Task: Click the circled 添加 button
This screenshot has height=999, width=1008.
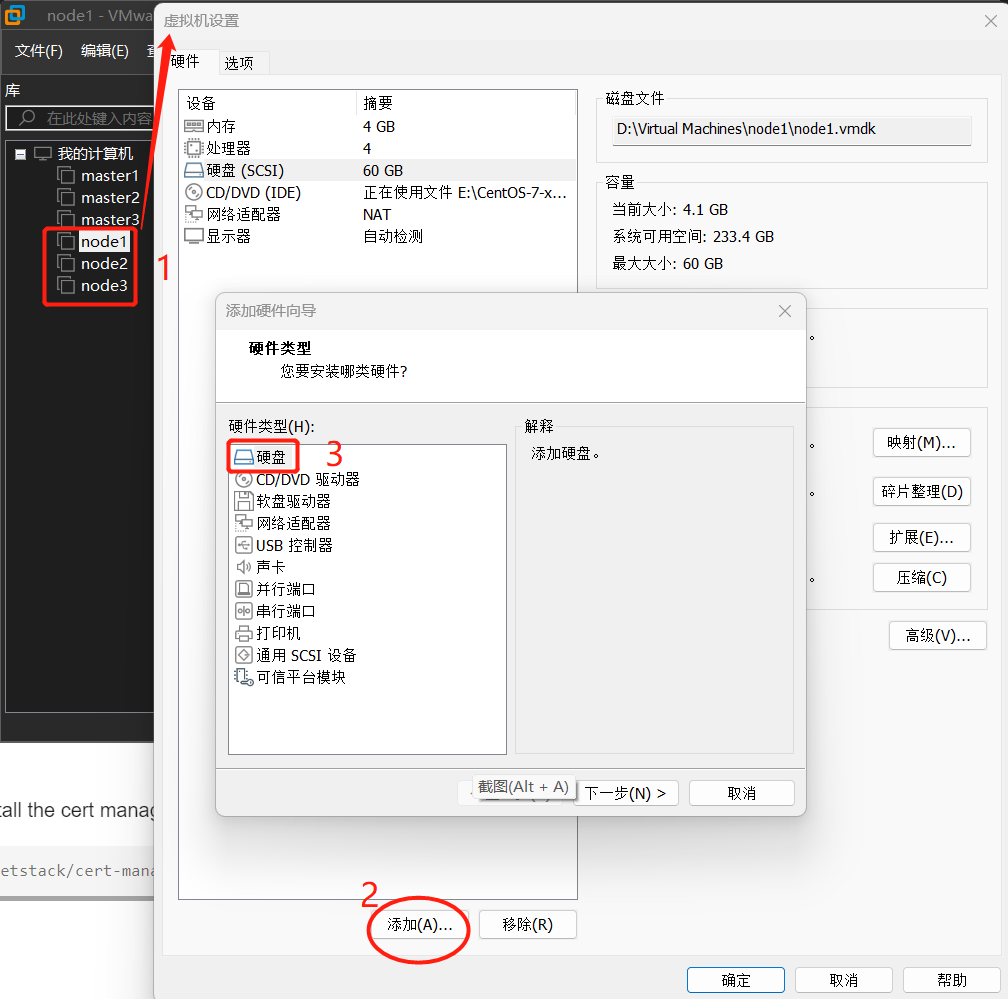Action: [x=418, y=924]
